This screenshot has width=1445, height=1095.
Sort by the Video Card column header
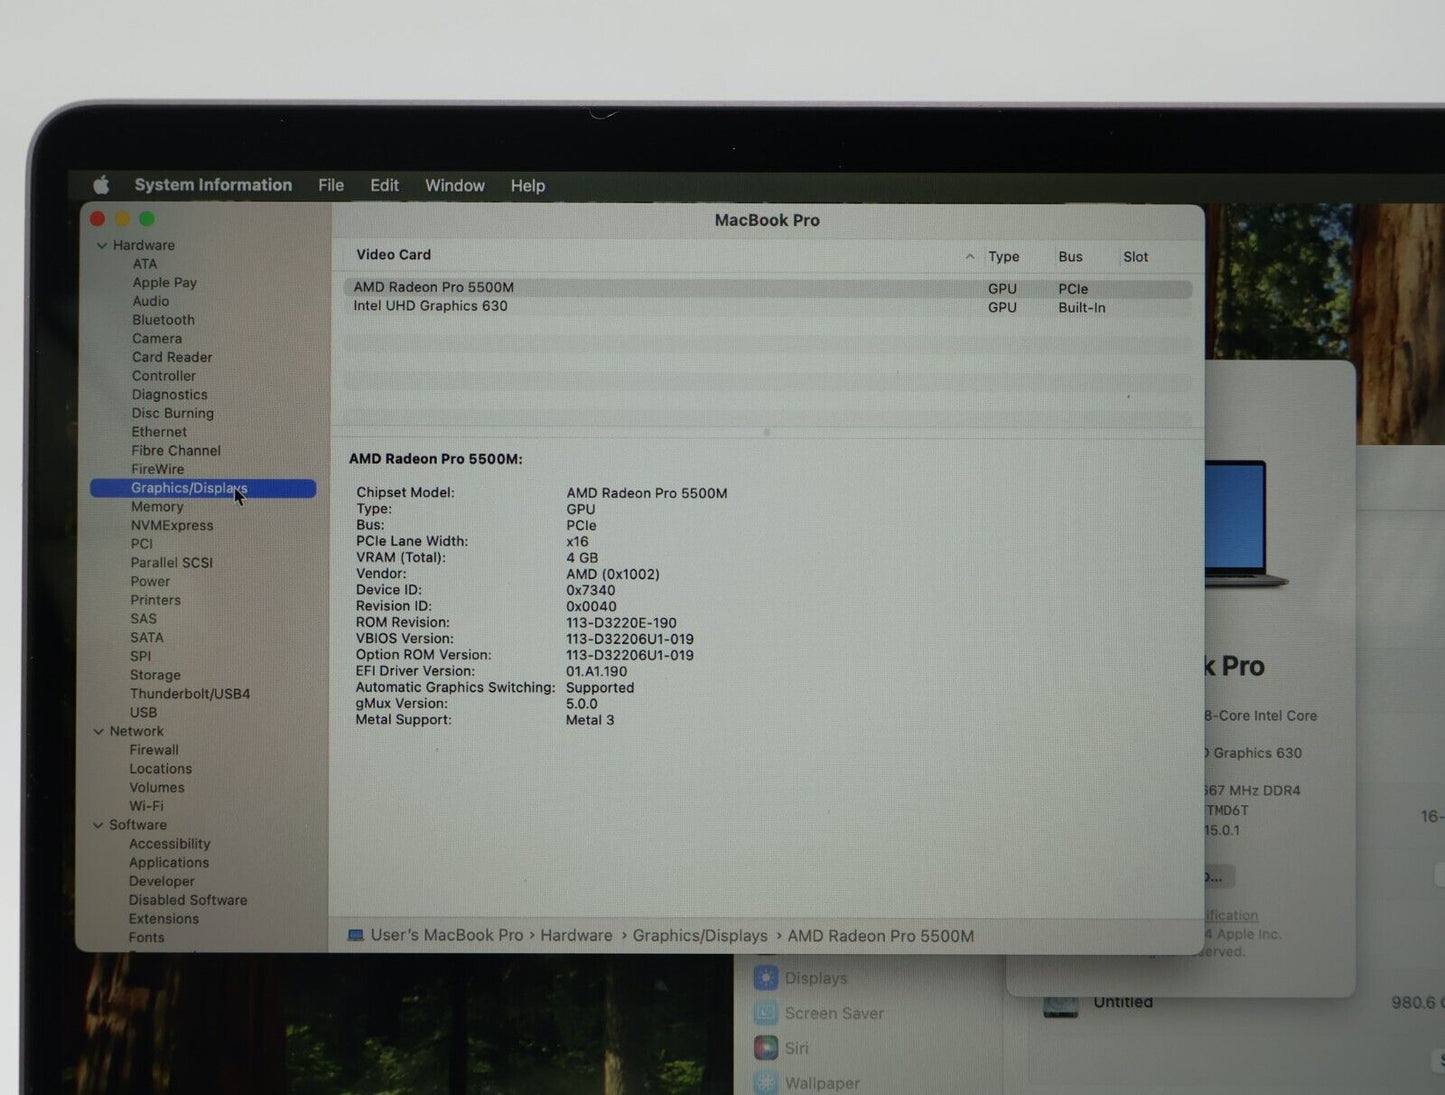pyautogui.click(x=394, y=255)
